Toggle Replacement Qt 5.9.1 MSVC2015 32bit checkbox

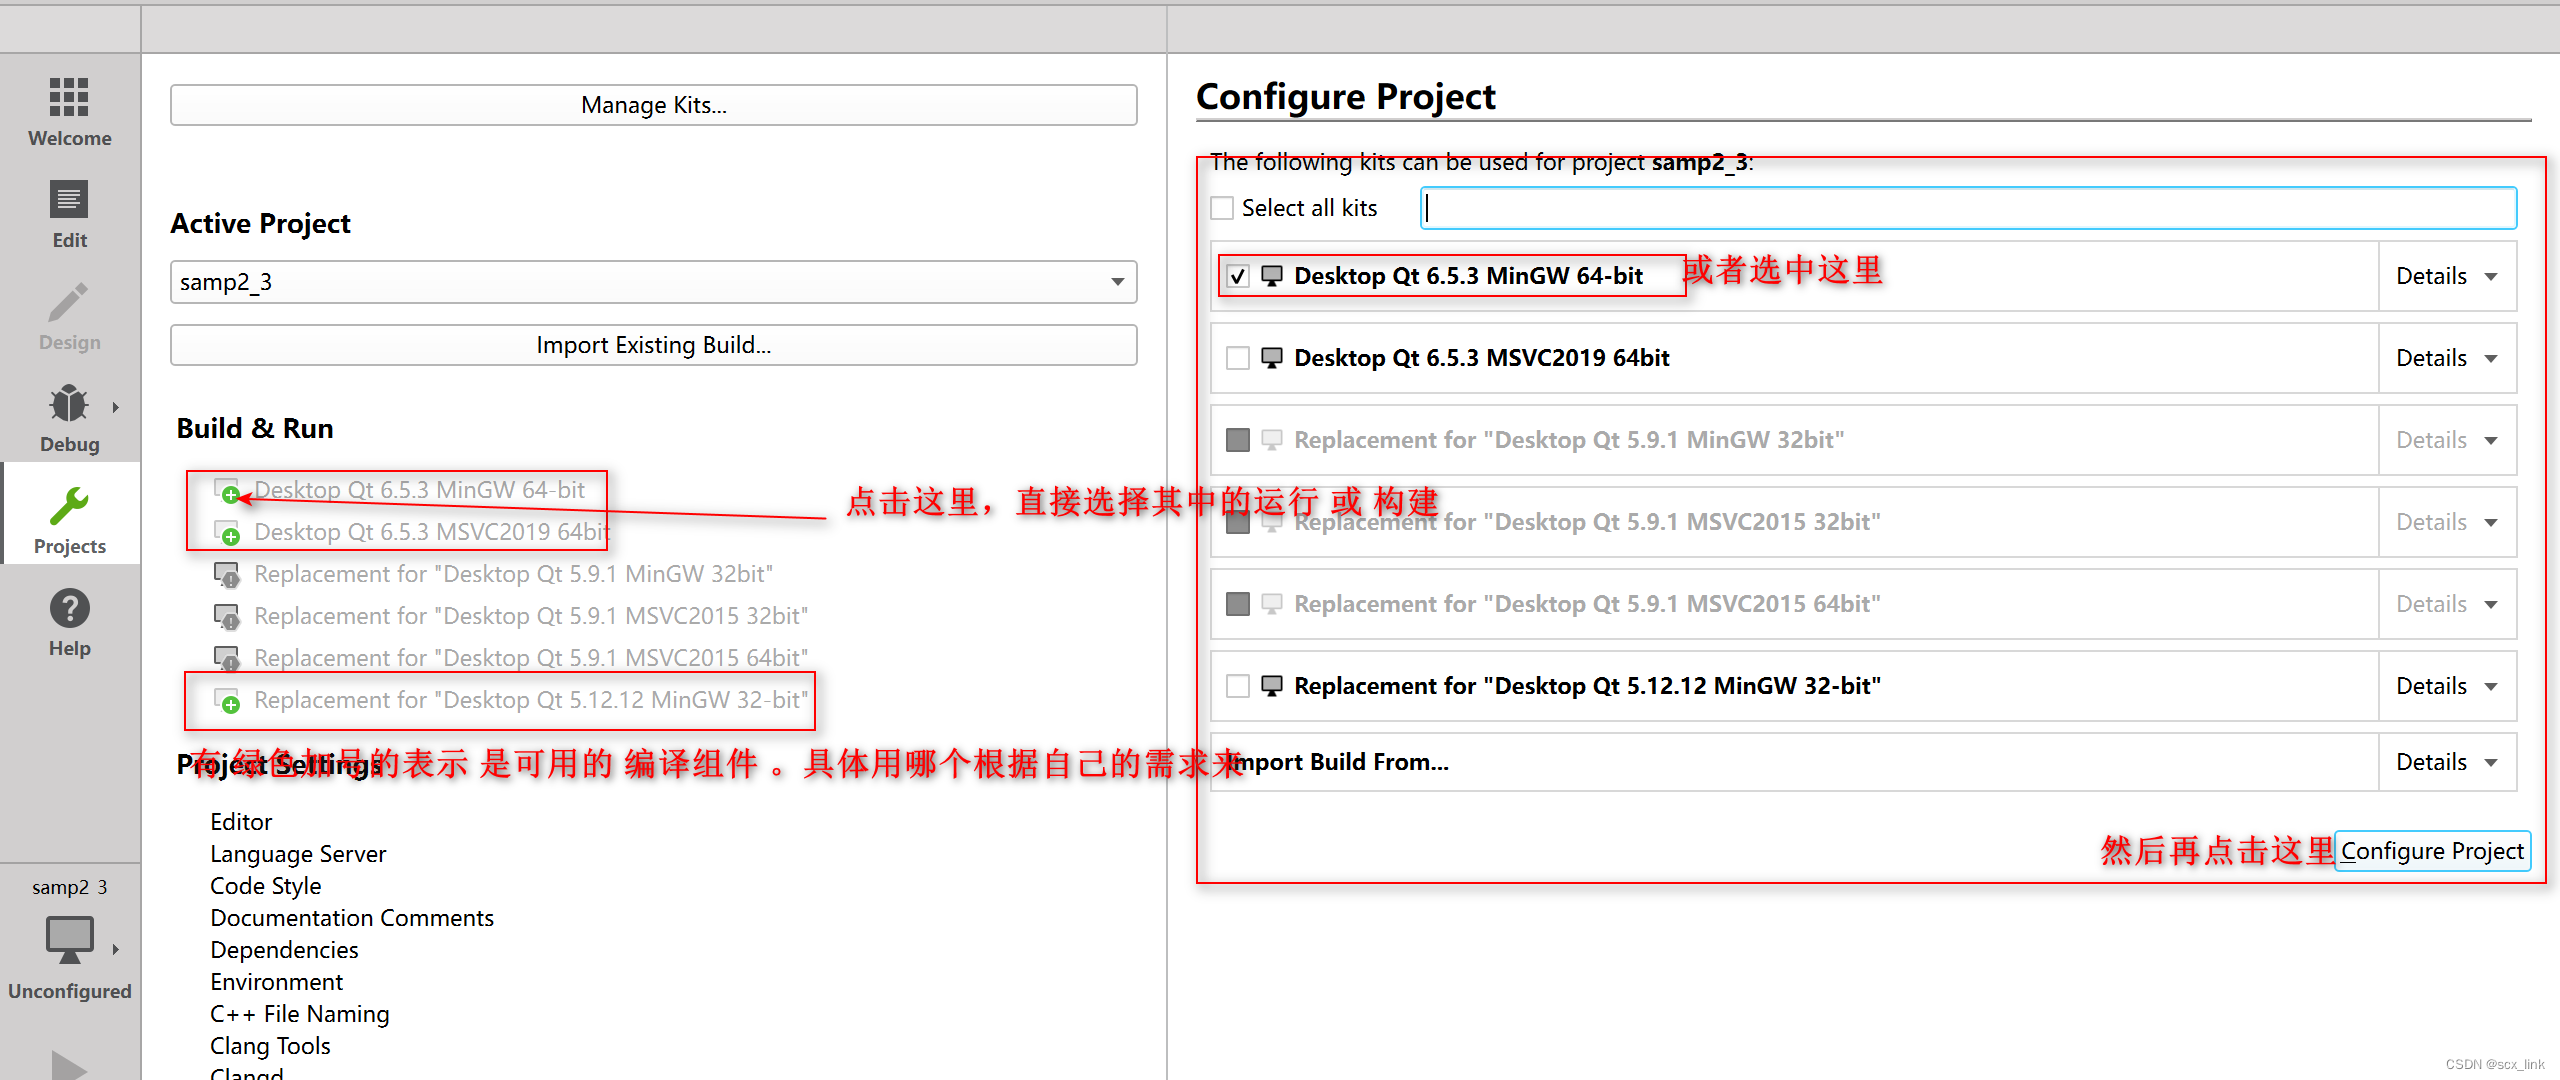(1238, 522)
